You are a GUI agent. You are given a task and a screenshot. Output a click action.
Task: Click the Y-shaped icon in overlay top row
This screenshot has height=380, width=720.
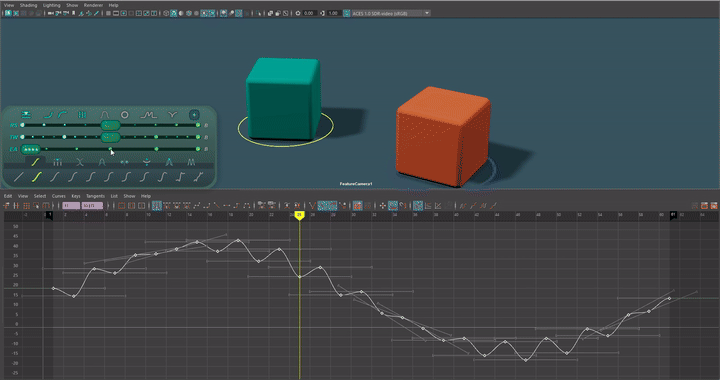tap(172, 115)
